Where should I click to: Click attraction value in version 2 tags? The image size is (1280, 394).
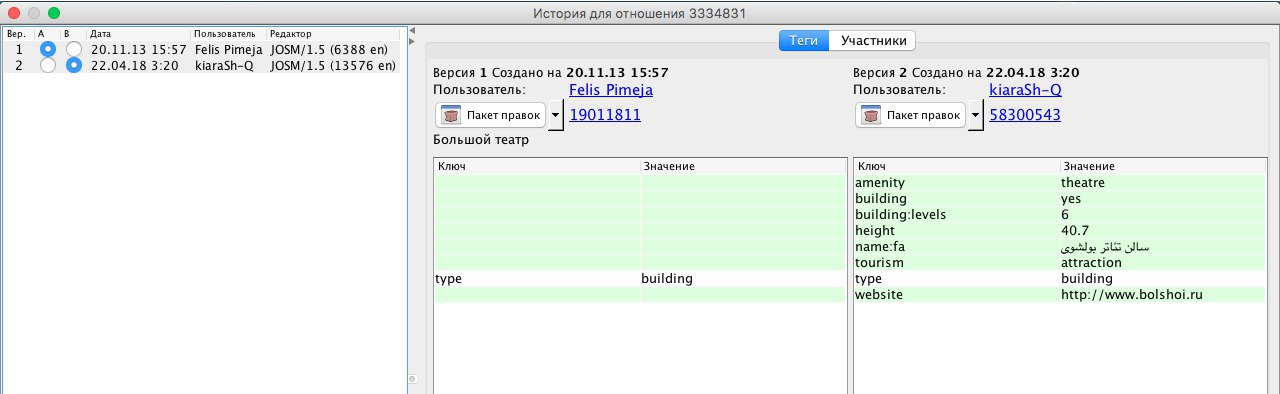pyautogui.click(x=1091, y=263)
